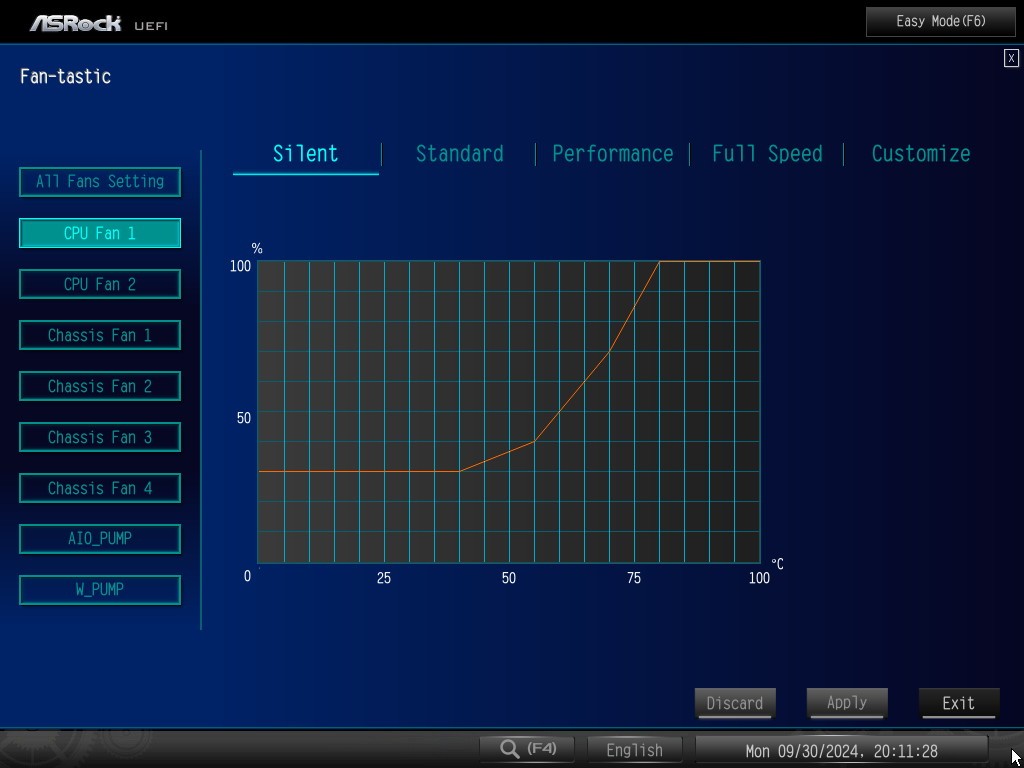This screenshot has height=768, width=1024.
Task: Switch to the Performance profile tab
Action: click(612, 154)
